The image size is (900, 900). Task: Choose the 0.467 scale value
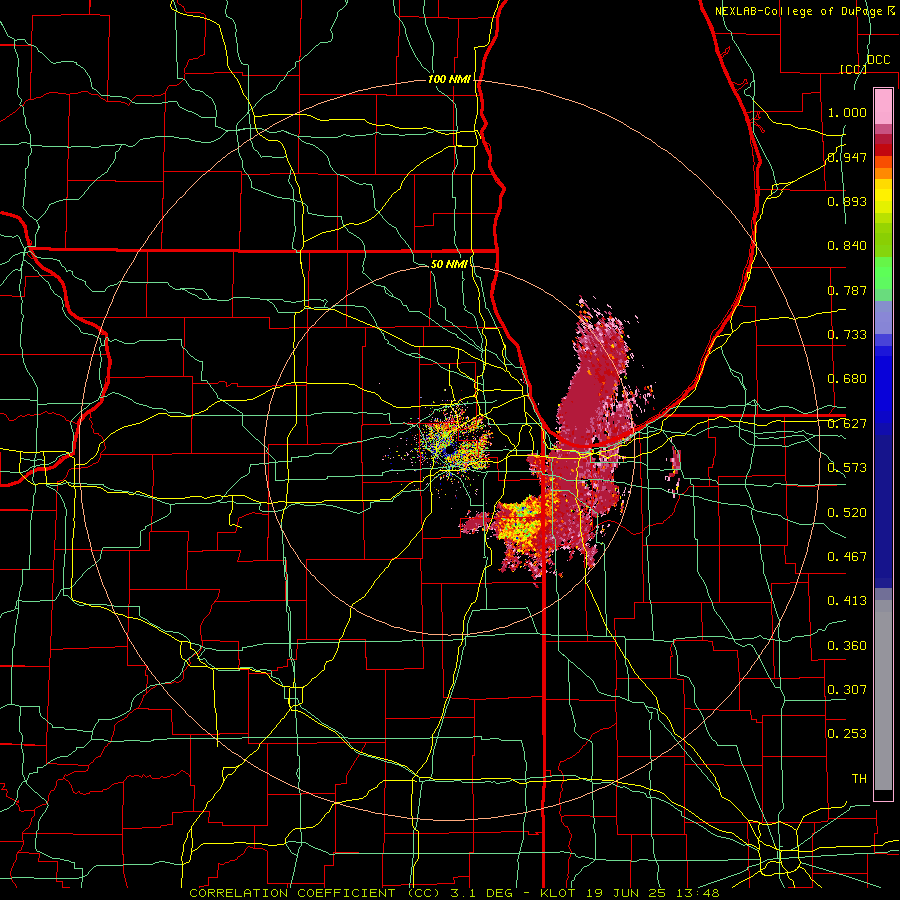point(847,557)
